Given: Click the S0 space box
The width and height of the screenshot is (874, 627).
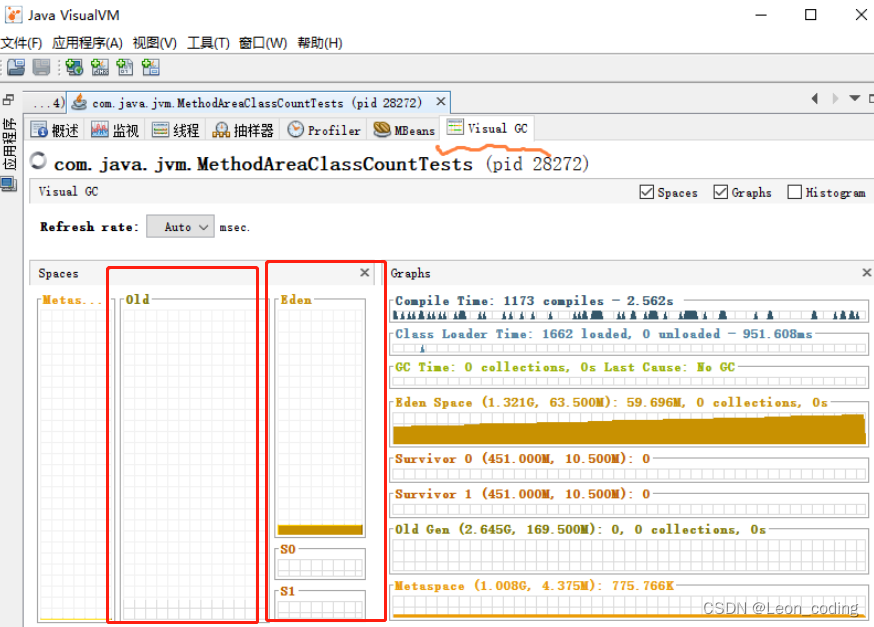Looking at the screenshot, I should point(320,563).
